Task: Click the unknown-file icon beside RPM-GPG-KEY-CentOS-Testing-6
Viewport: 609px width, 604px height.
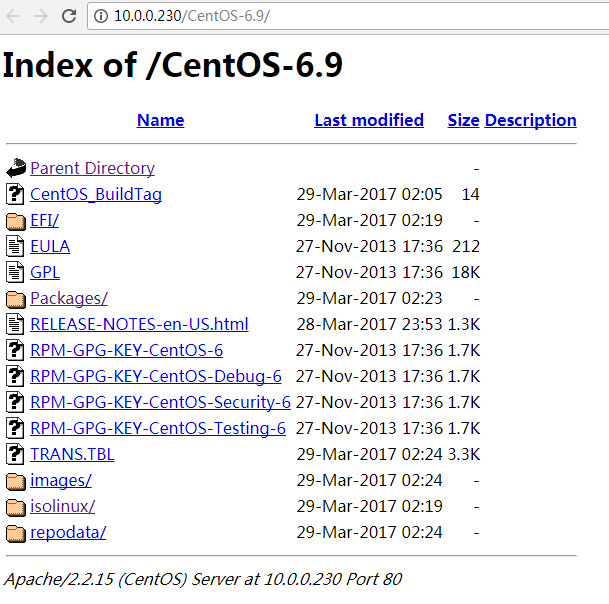Action: [16, 428]
